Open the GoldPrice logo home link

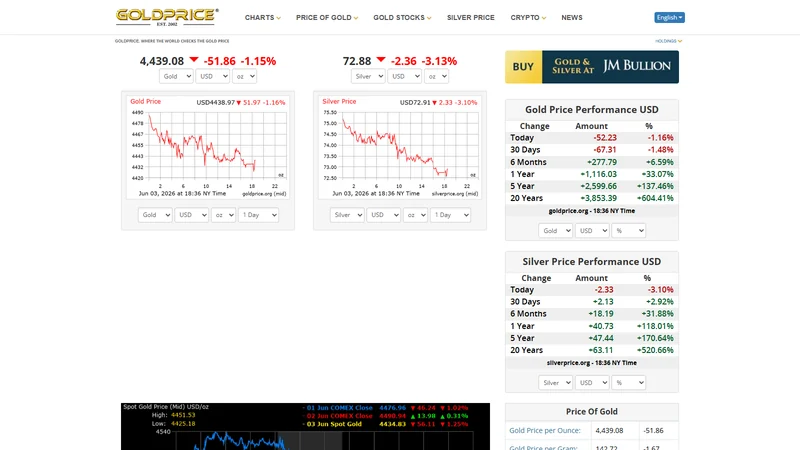pyautogui.click(x=167, y=17)
